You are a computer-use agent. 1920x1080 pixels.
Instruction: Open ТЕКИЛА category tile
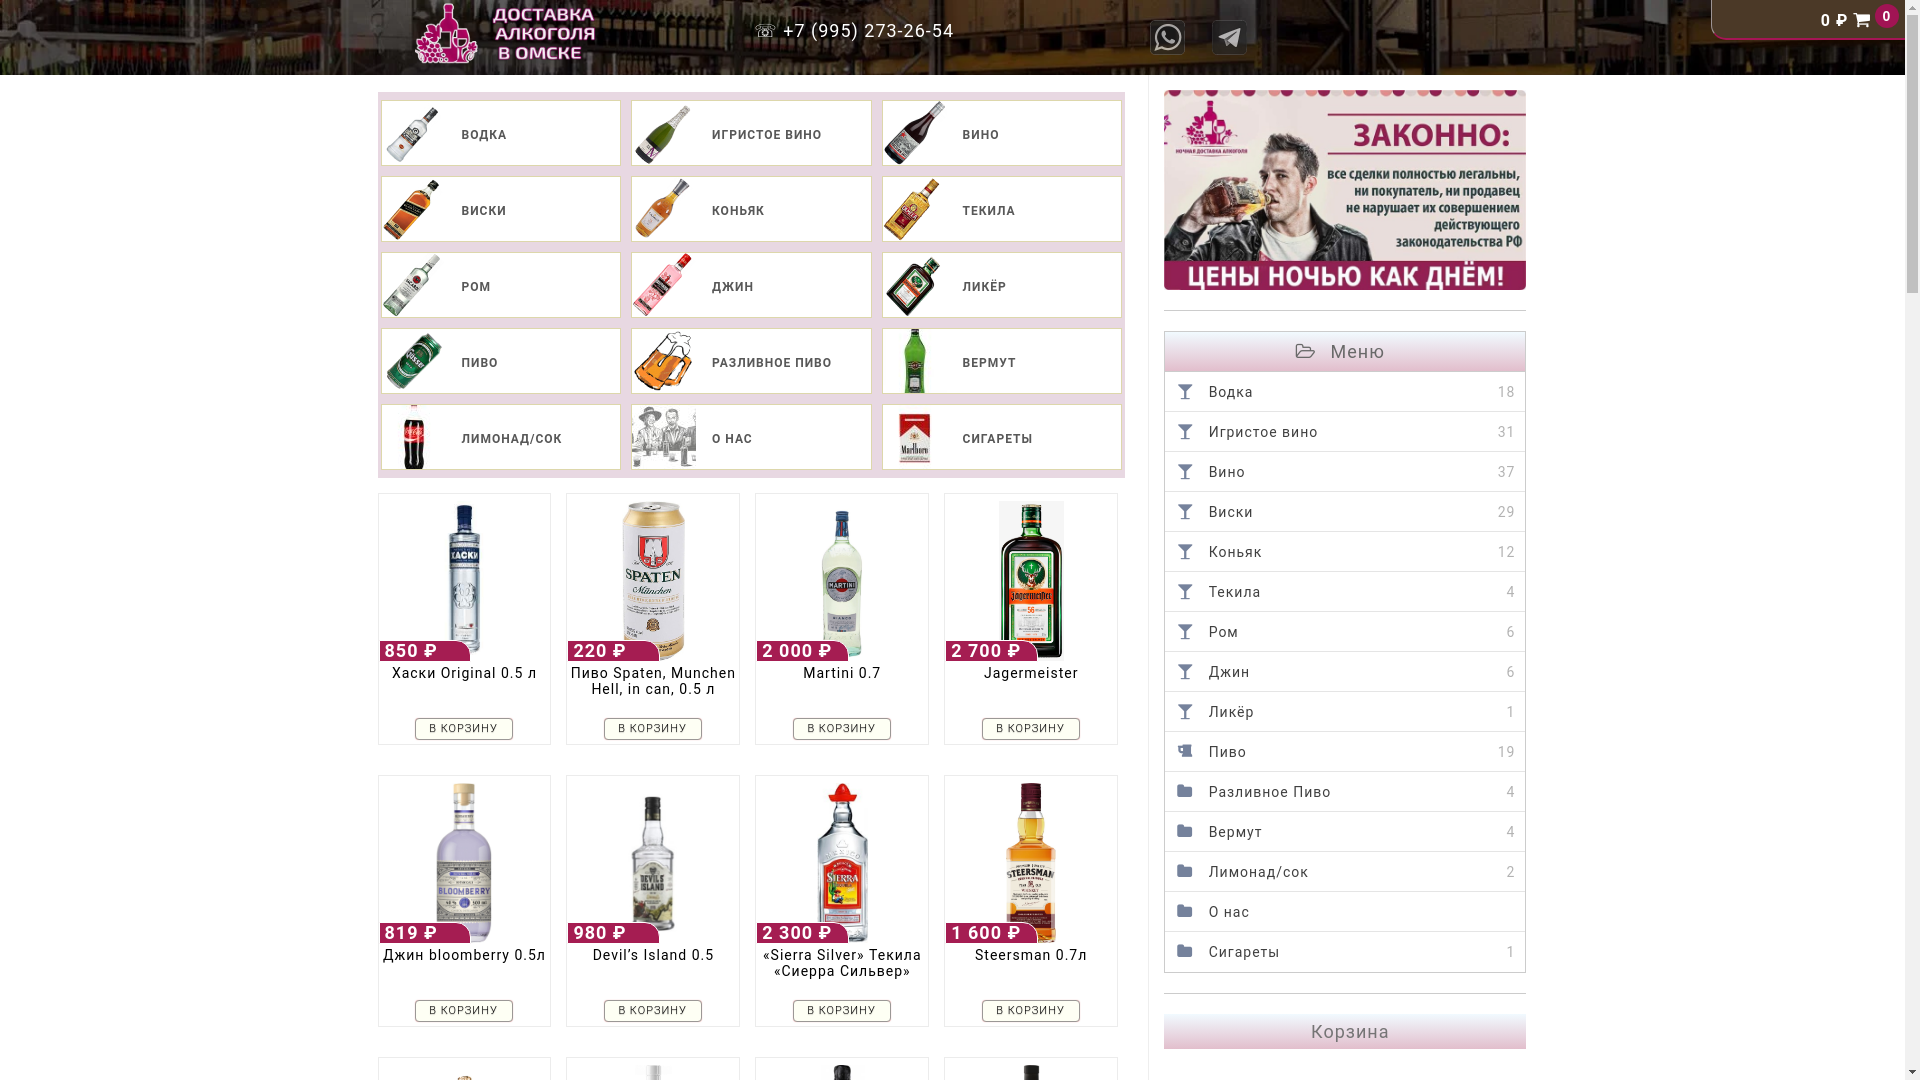click(x=1001, y=209)
